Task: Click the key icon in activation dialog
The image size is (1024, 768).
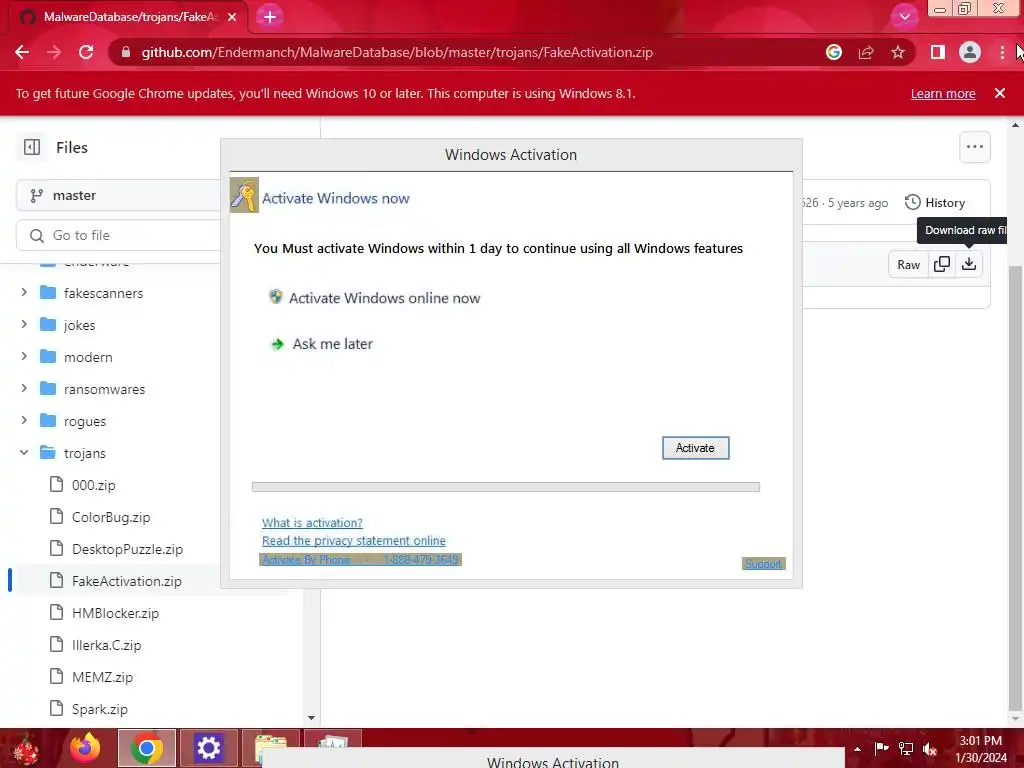Action: [x=244, y=195]
